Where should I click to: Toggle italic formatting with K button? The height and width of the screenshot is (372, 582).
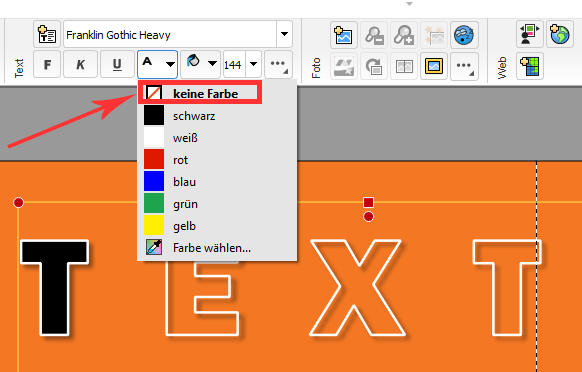click(81, 65)
